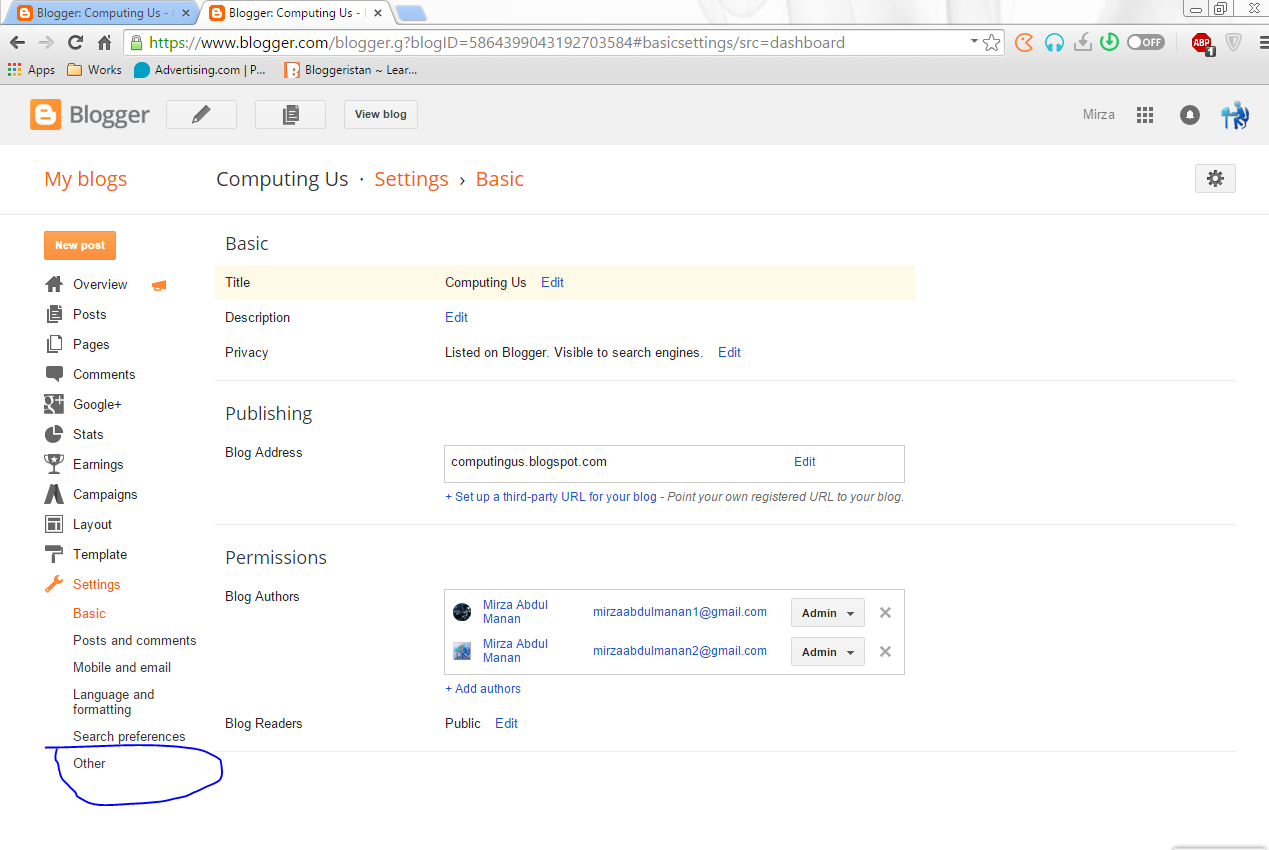Open first Mirza Abdul Manan author profile
The width and height of the screenshot is (1269, 850).
[x=515, y=612]
